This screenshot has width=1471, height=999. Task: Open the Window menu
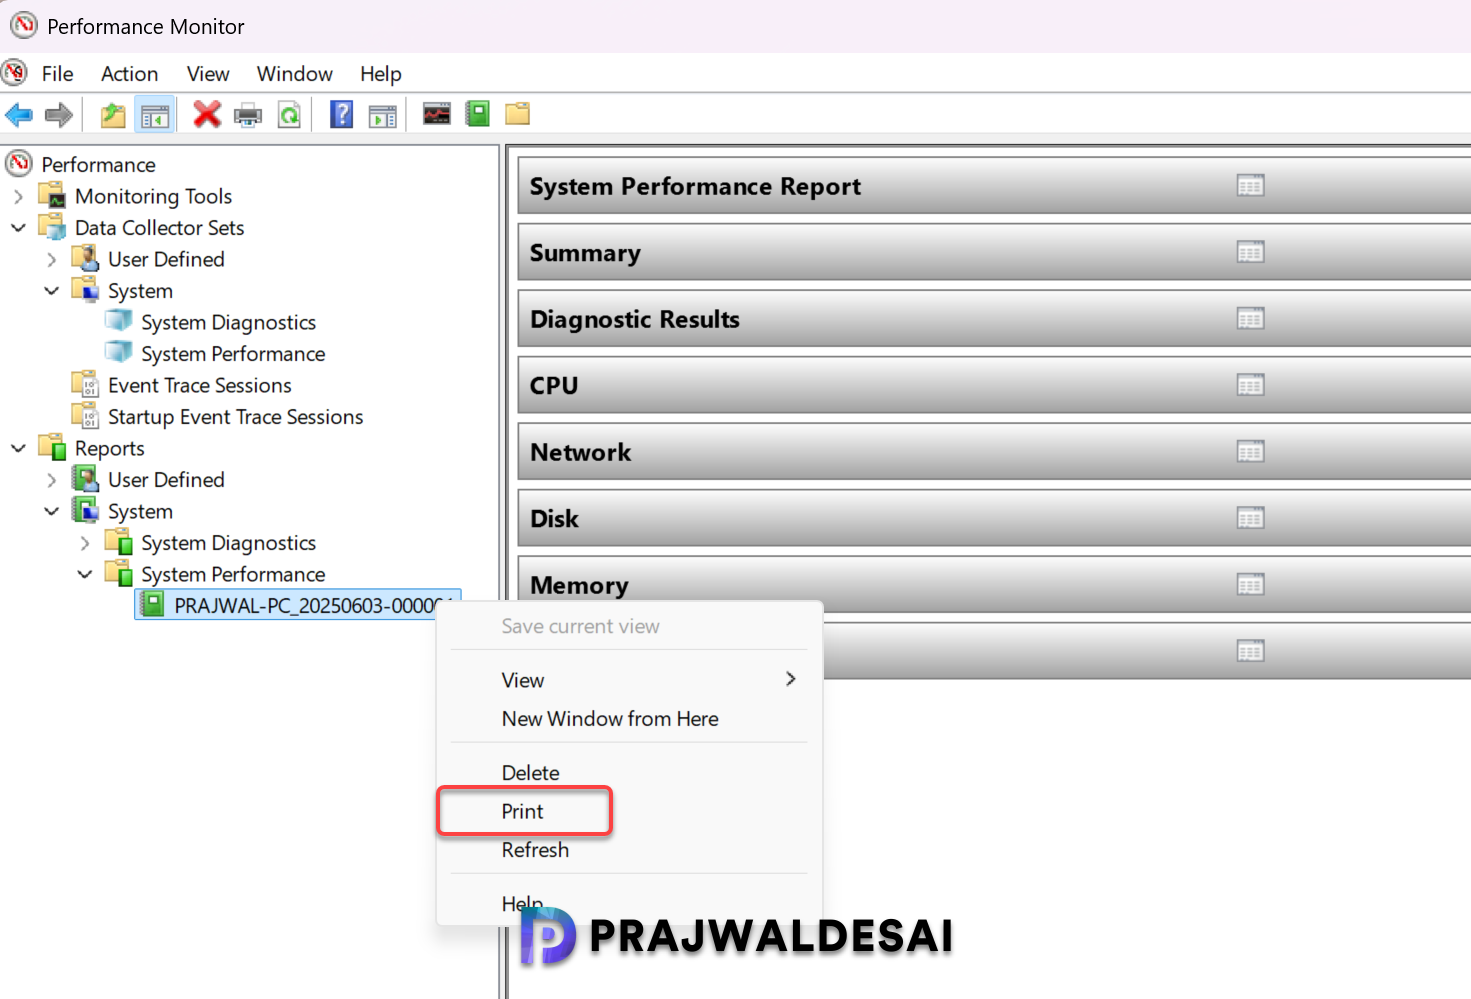click(295, 74)
